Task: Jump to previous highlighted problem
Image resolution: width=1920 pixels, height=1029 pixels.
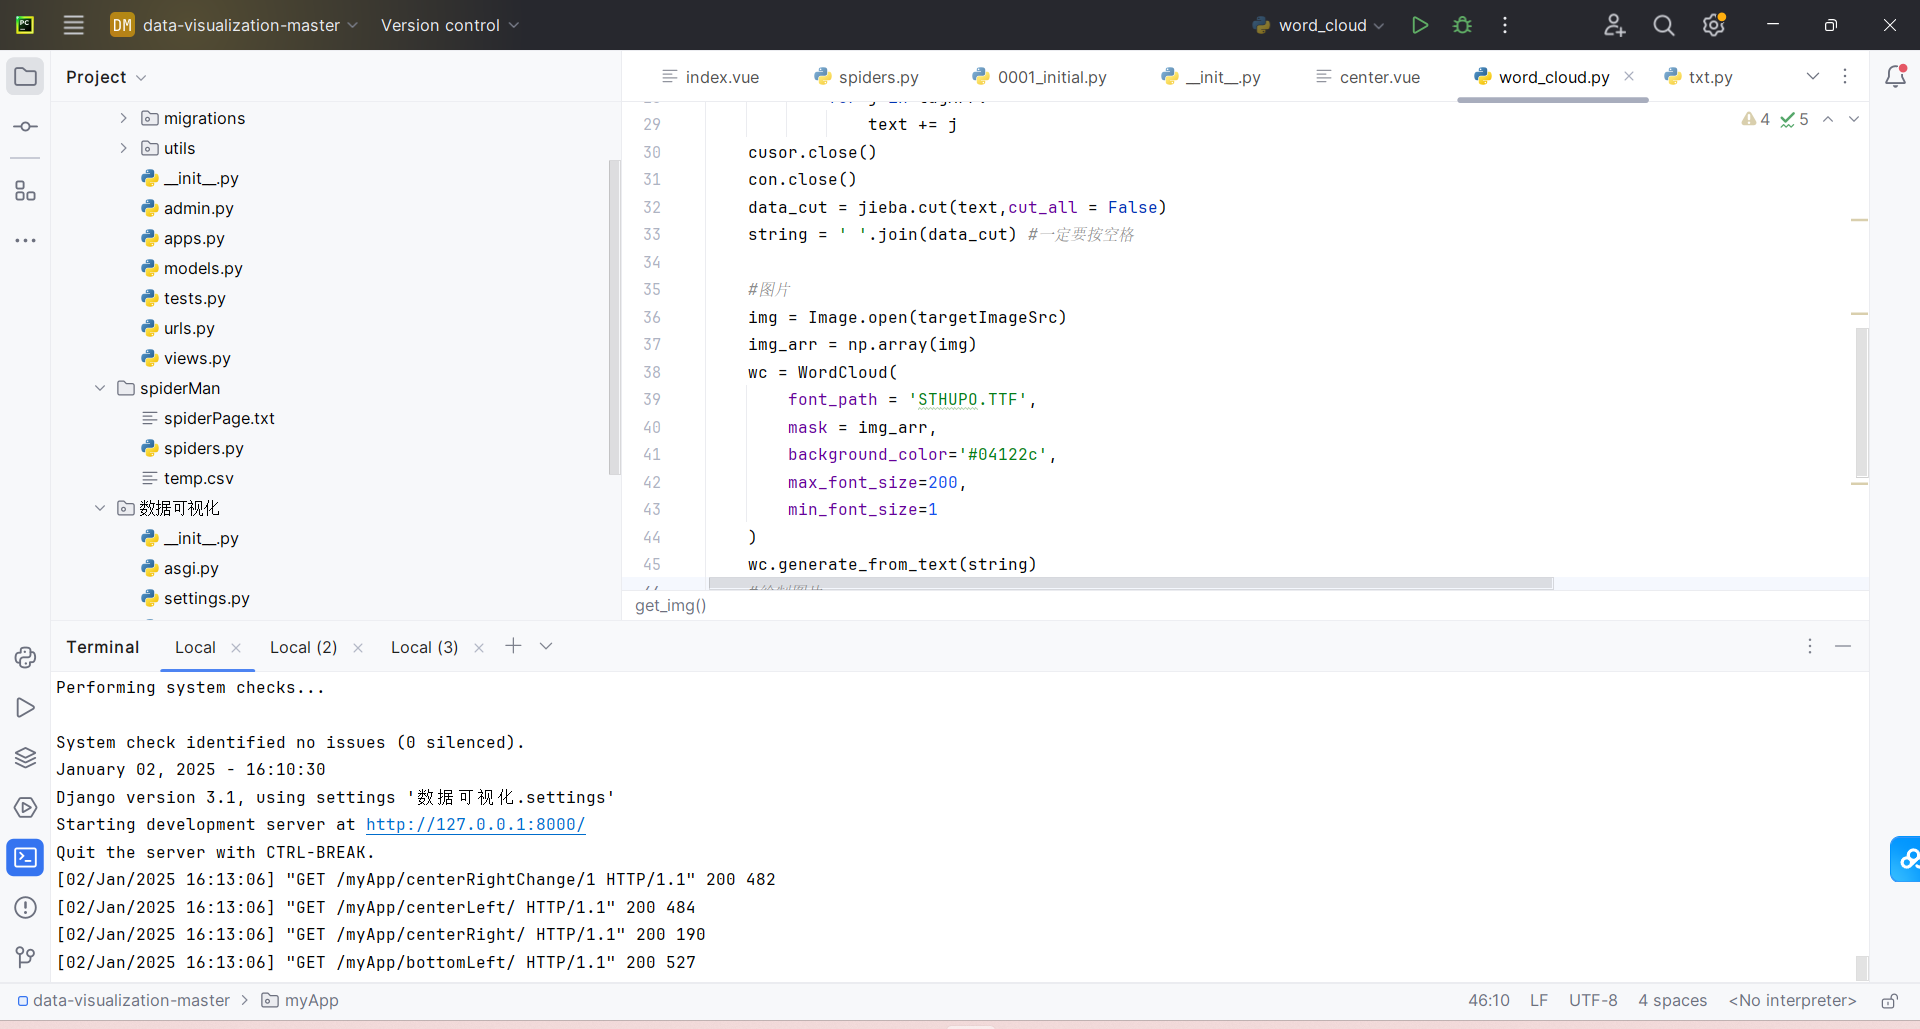Action: point(1828,119)
